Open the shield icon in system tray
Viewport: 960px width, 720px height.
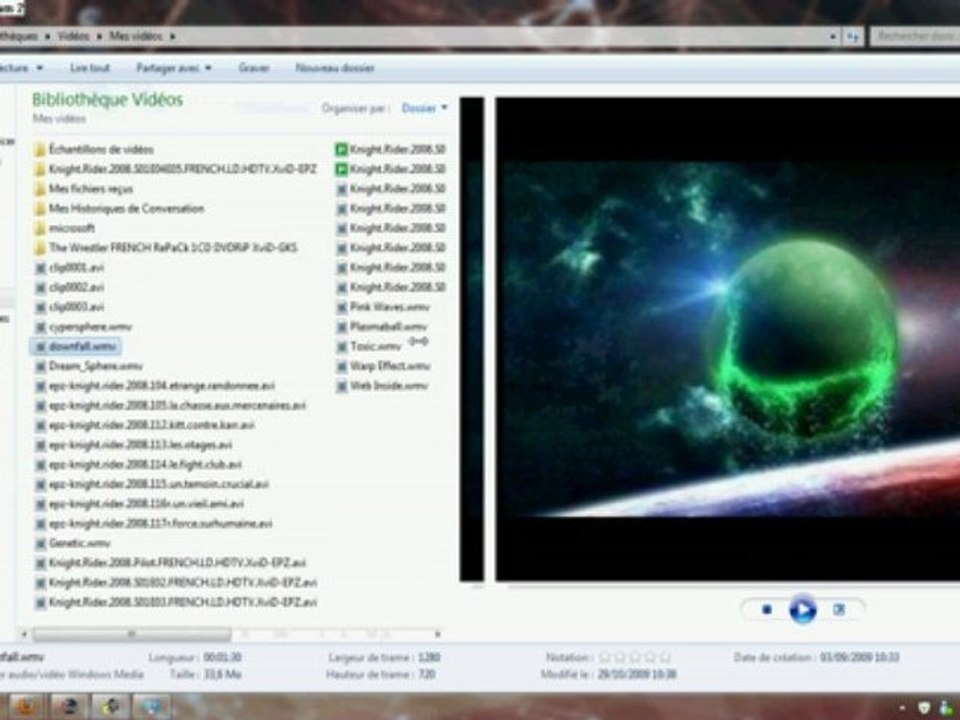coord(925,708)
